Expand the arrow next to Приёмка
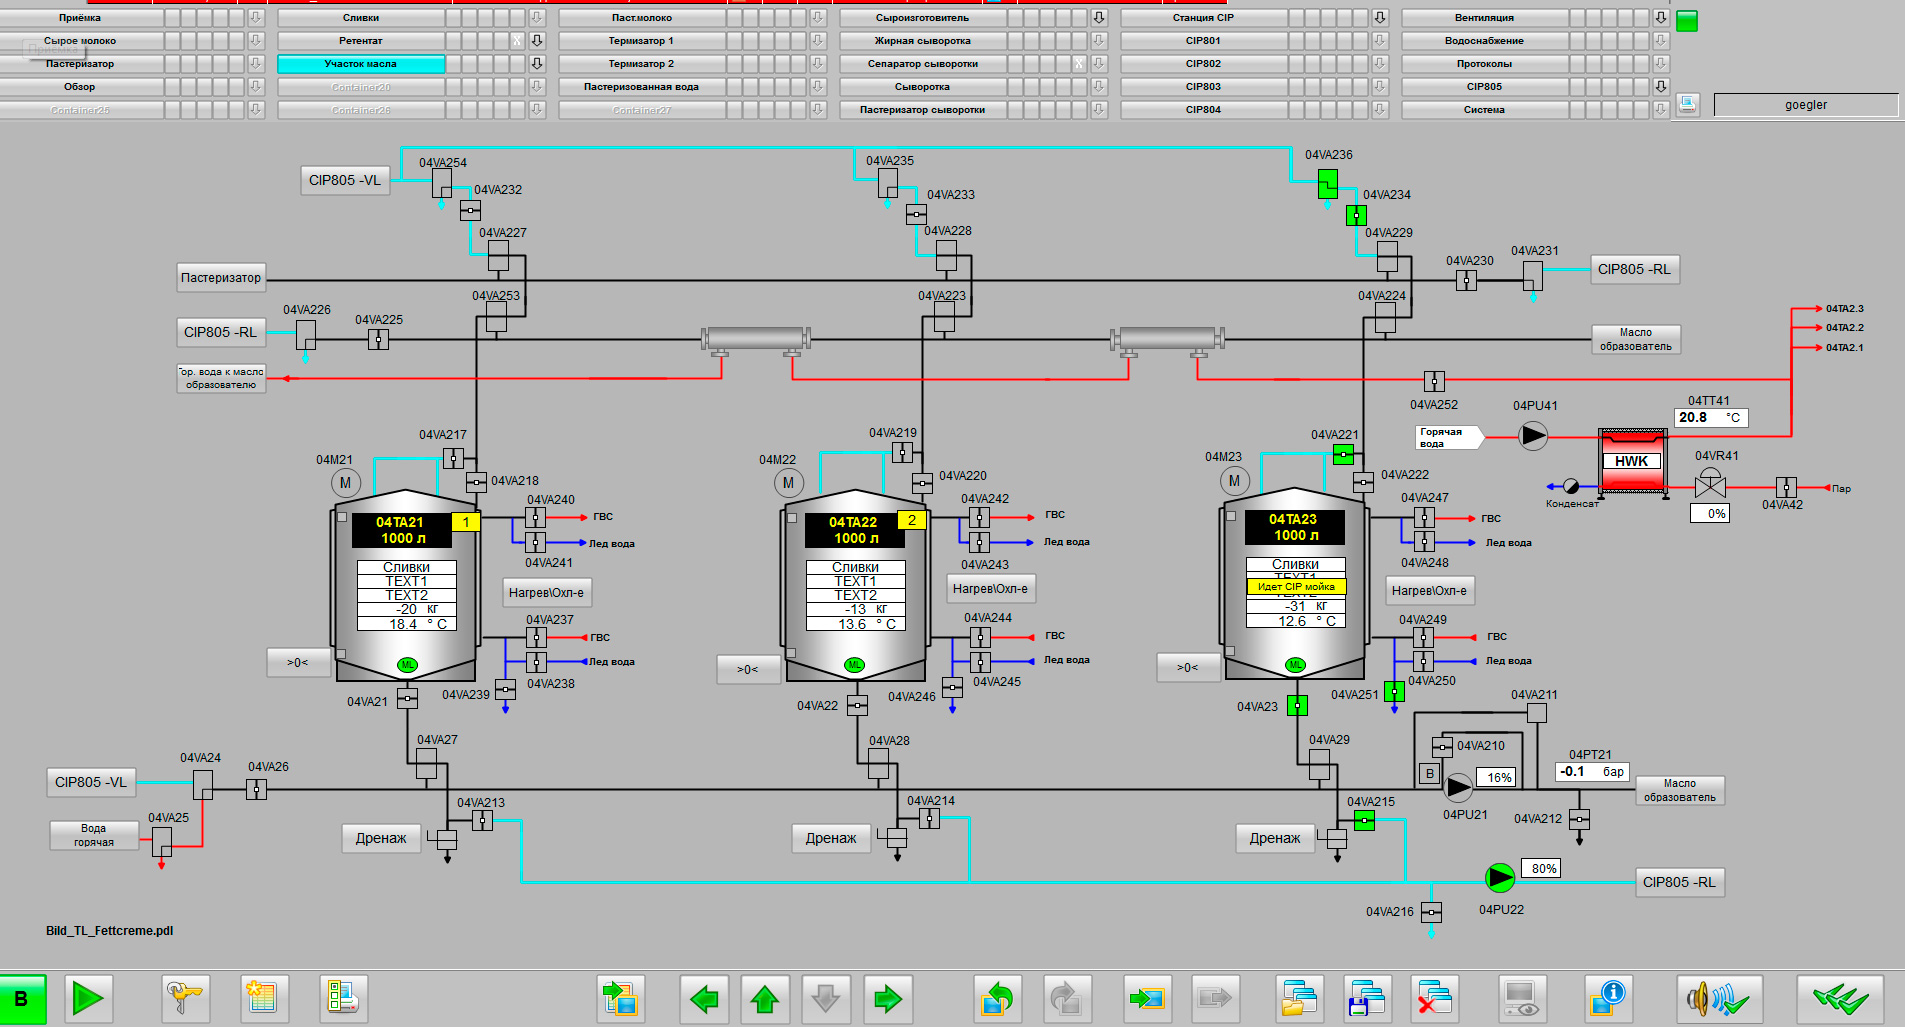 pos(256,18)
